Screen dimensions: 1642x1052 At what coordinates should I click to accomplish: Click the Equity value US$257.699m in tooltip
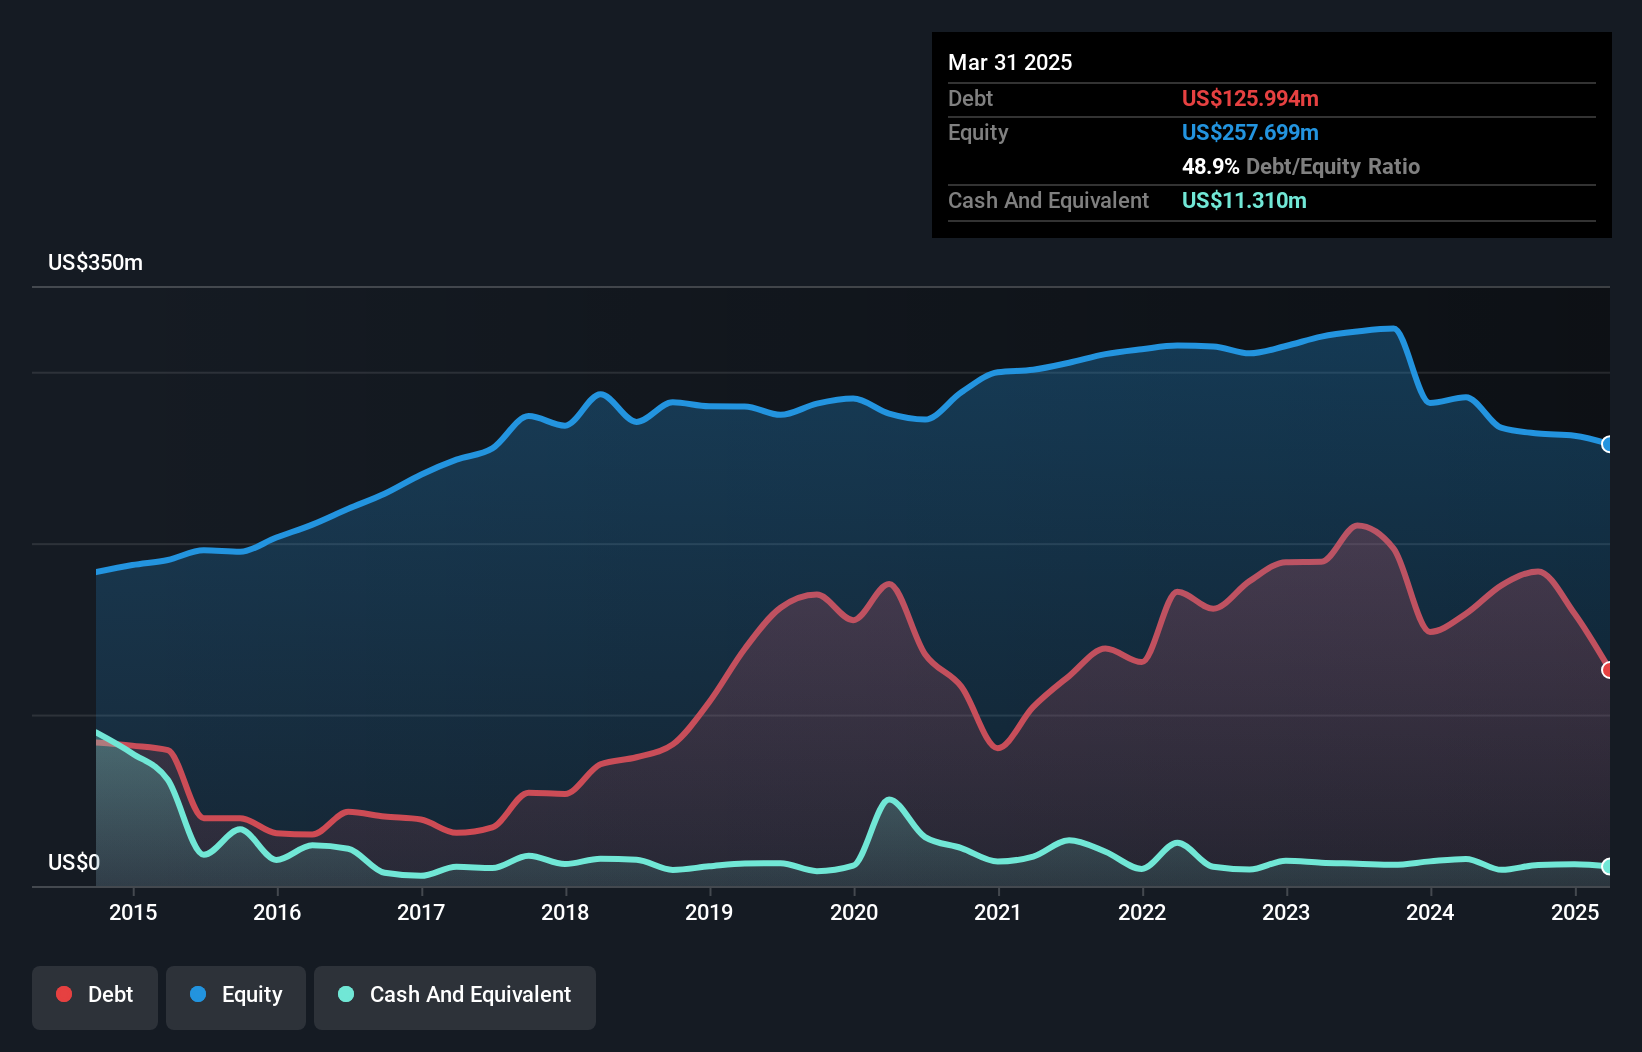coord(1250,133)
